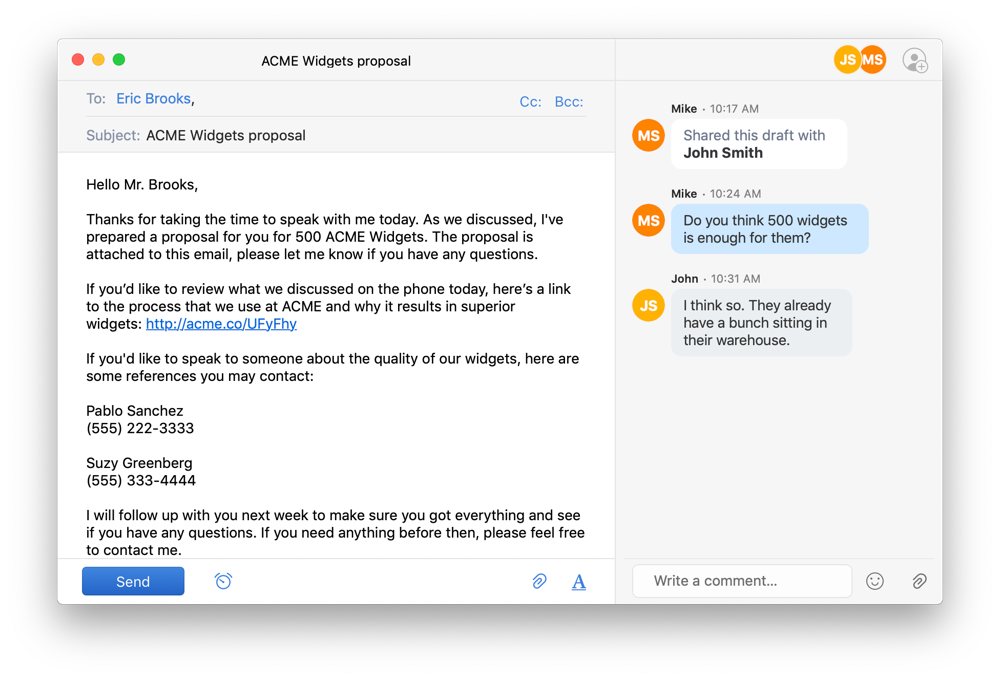Click the 'Mike · 10:17 AM' timestamp
This screenshot has width=1000, height=680.
point(715,108)
